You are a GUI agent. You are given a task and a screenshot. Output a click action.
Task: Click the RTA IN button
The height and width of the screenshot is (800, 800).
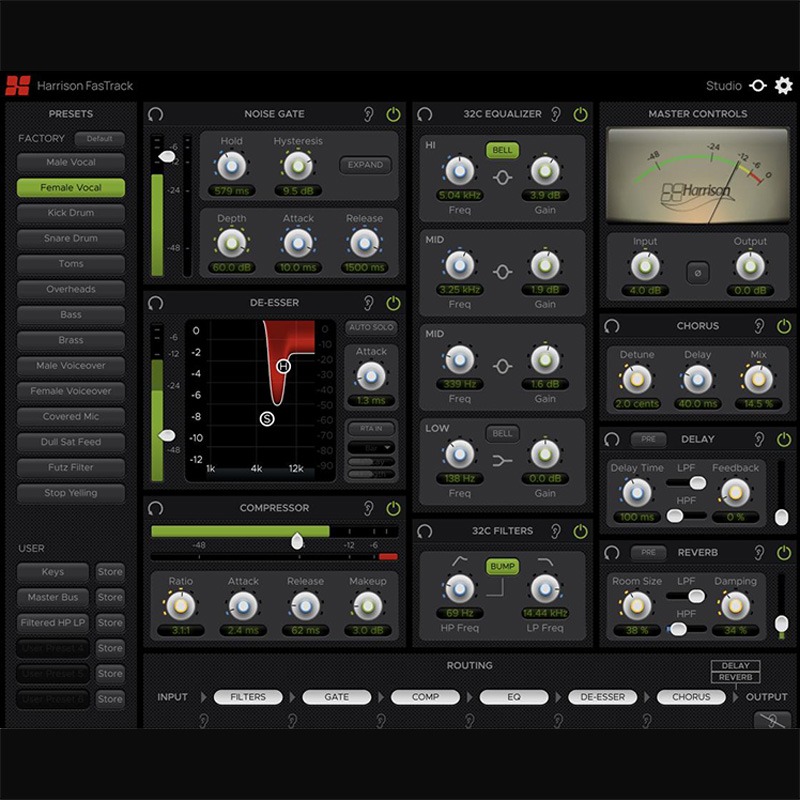pos(371,428)
